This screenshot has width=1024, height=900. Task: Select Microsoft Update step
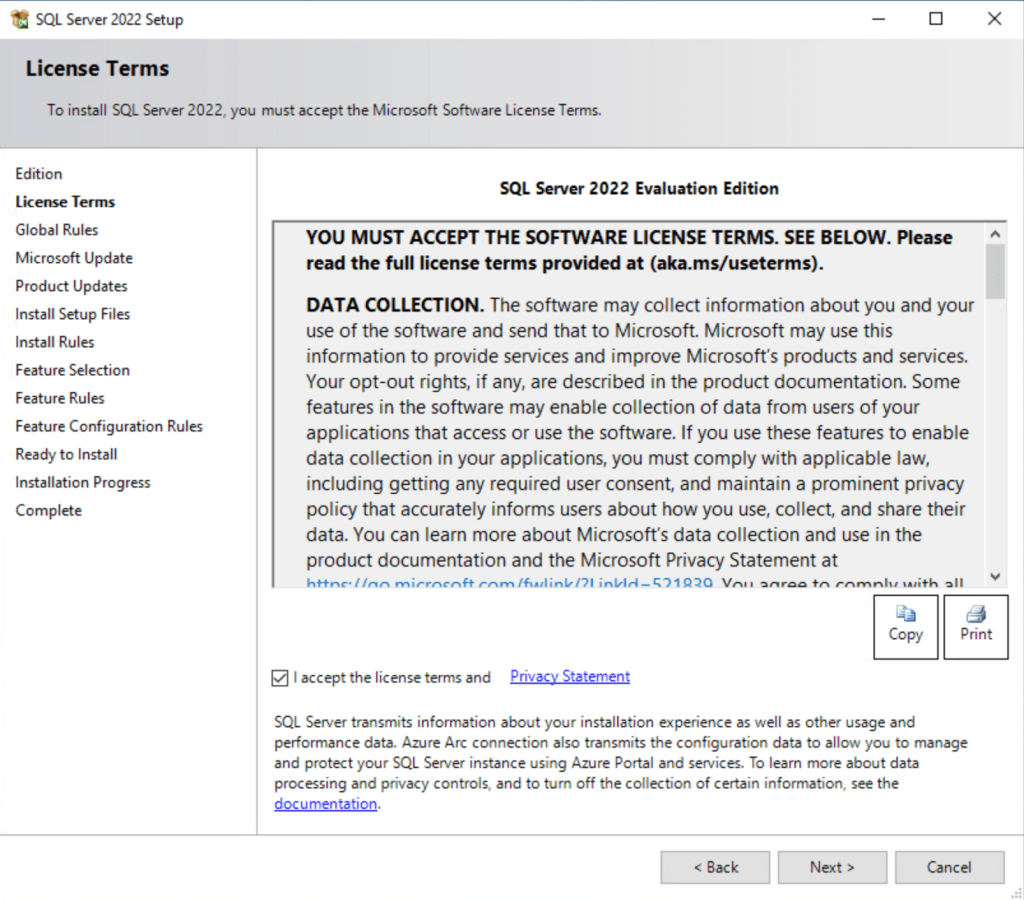[74, 258]
